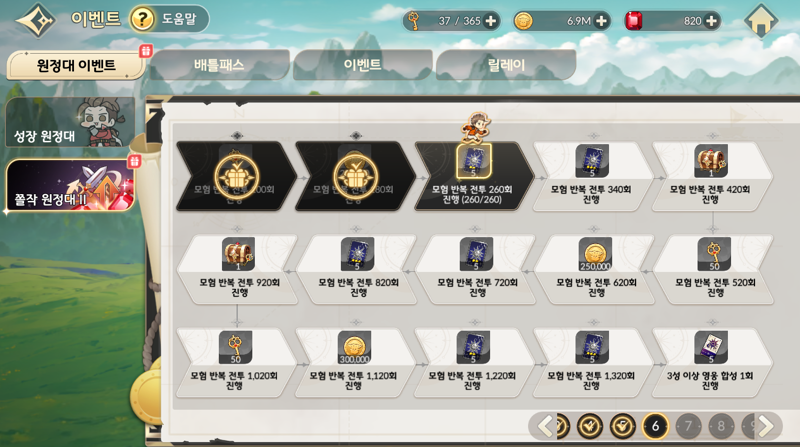Tap the 250,000 gold reward for 620회
This screenshot has width=800, height=447.
(595, 254)
